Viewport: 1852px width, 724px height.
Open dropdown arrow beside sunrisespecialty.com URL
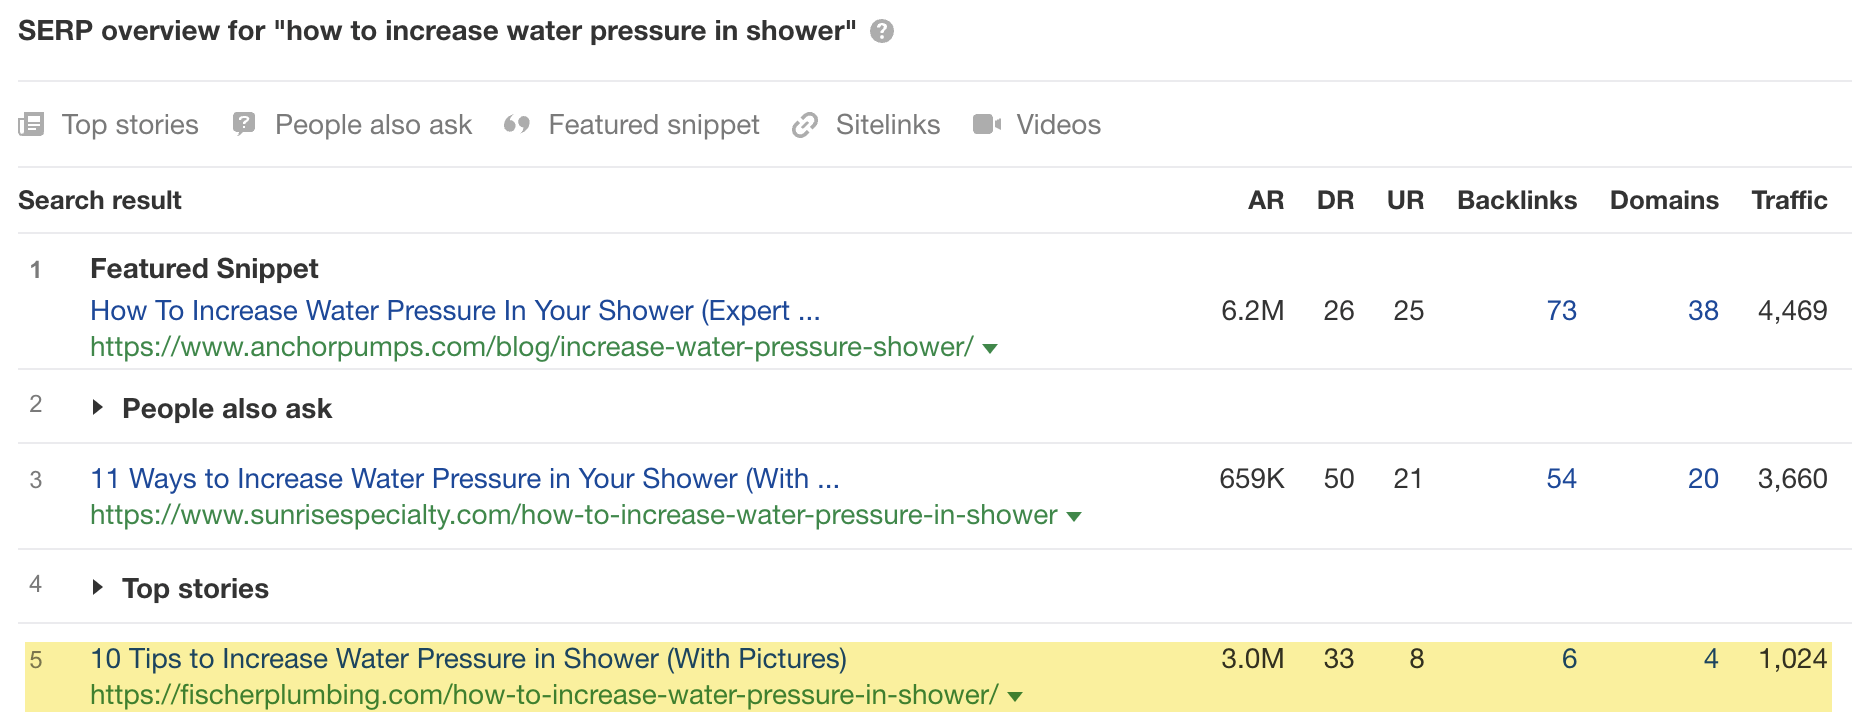click(1074, 516)
